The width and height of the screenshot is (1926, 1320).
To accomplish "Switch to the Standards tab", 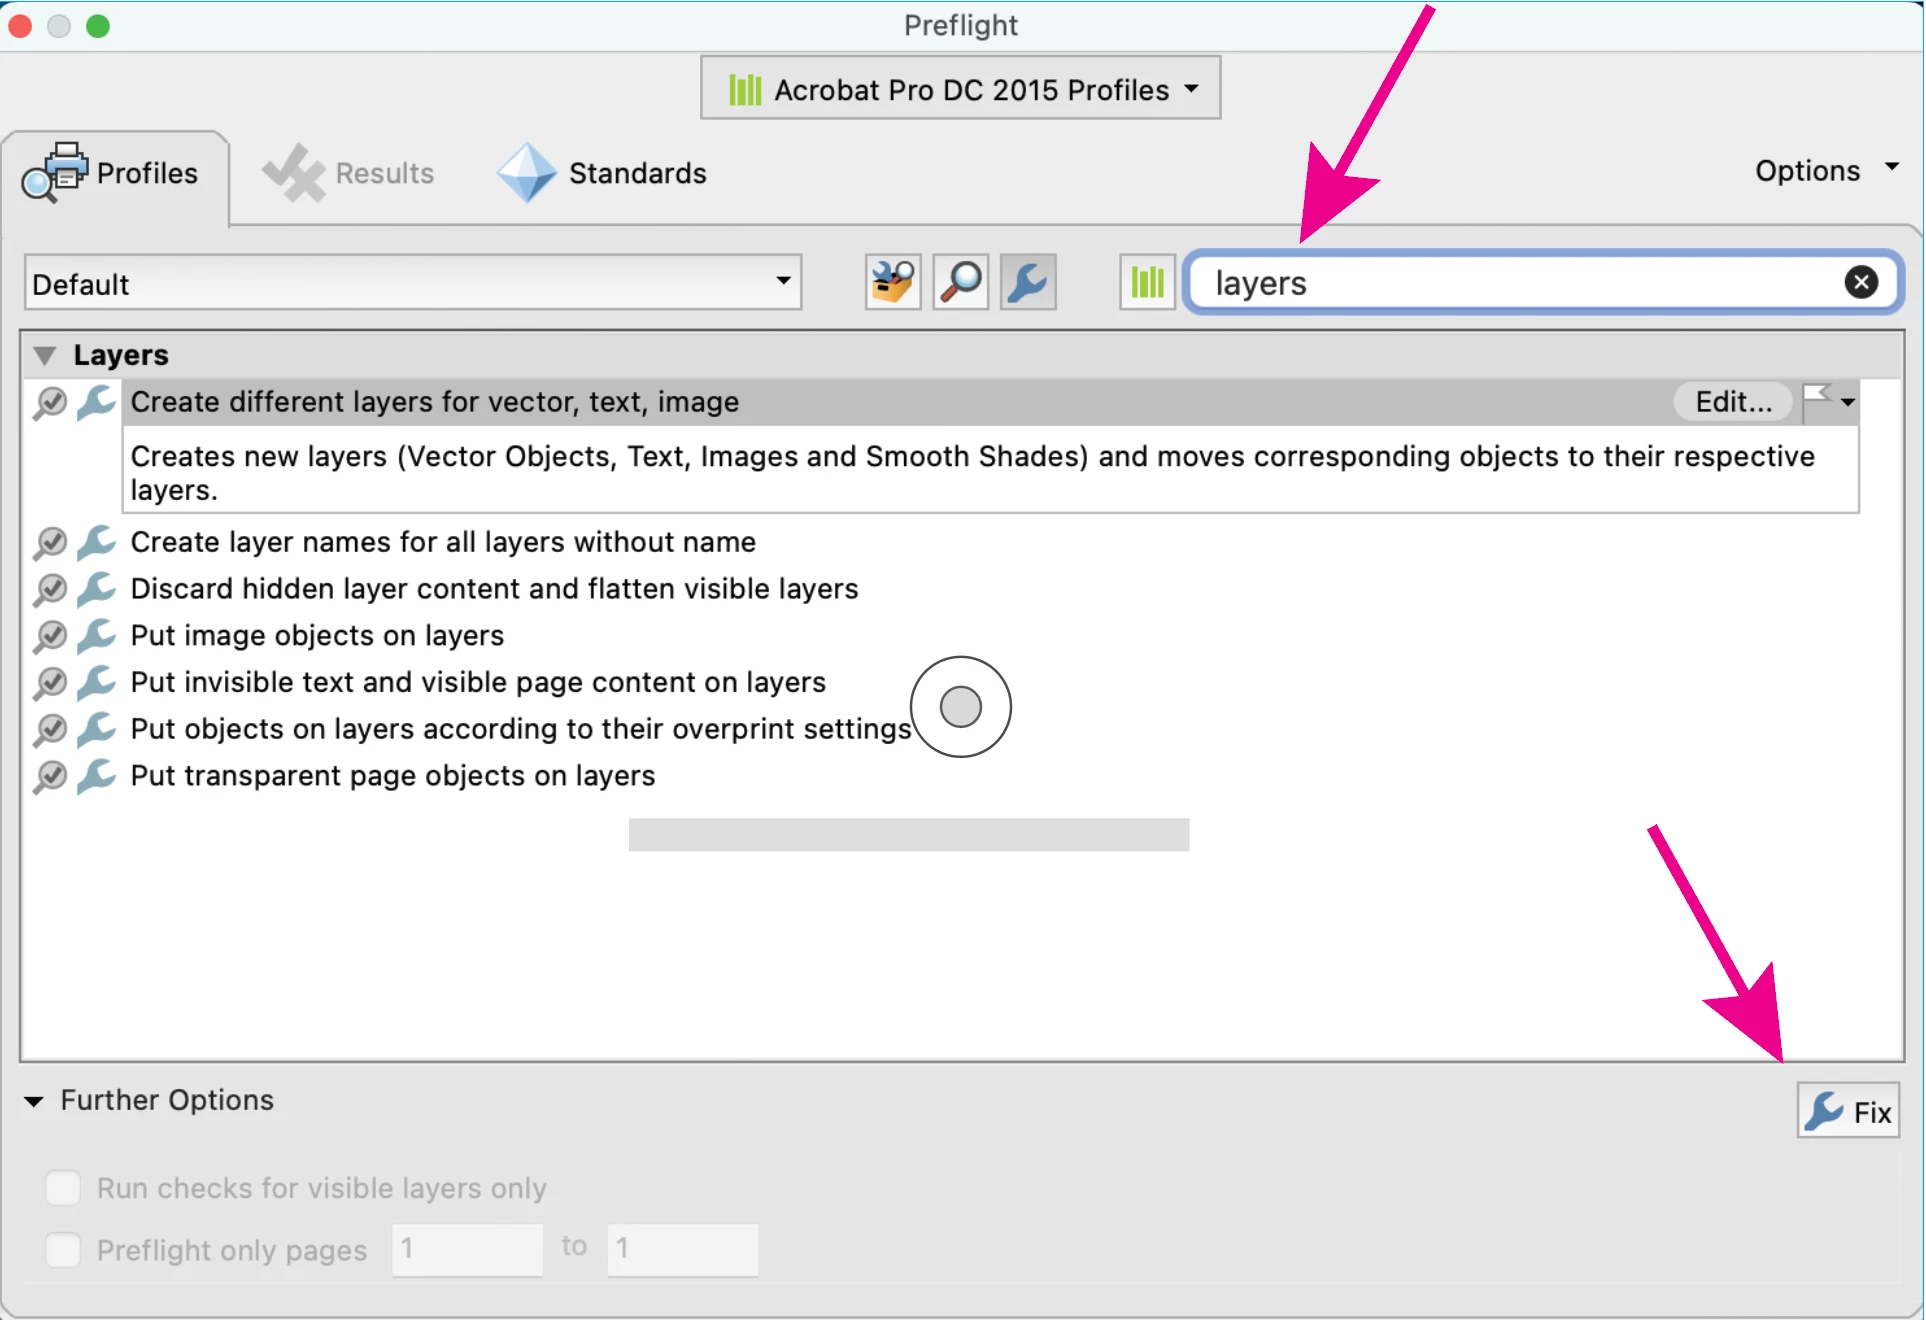I will point(603,174).
